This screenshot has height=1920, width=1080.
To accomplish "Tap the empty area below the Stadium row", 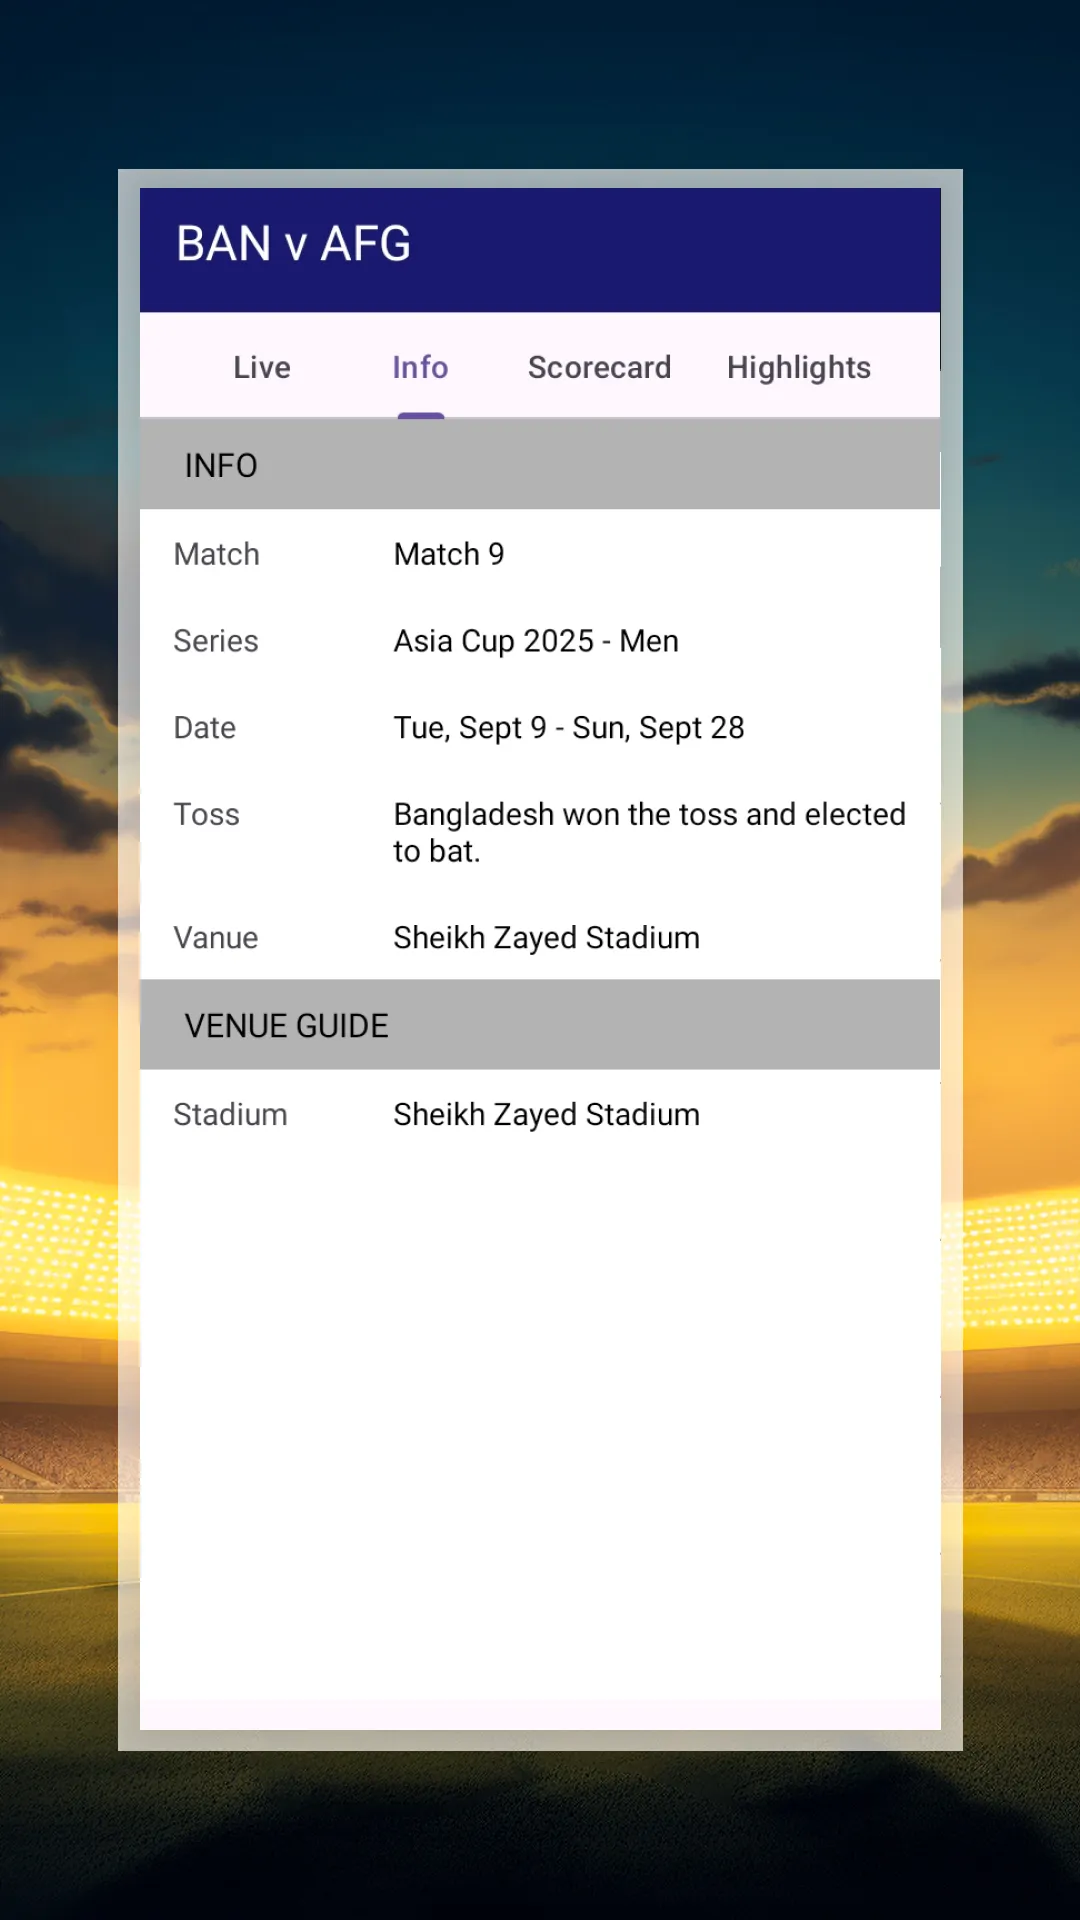I will coord(540,1400).
